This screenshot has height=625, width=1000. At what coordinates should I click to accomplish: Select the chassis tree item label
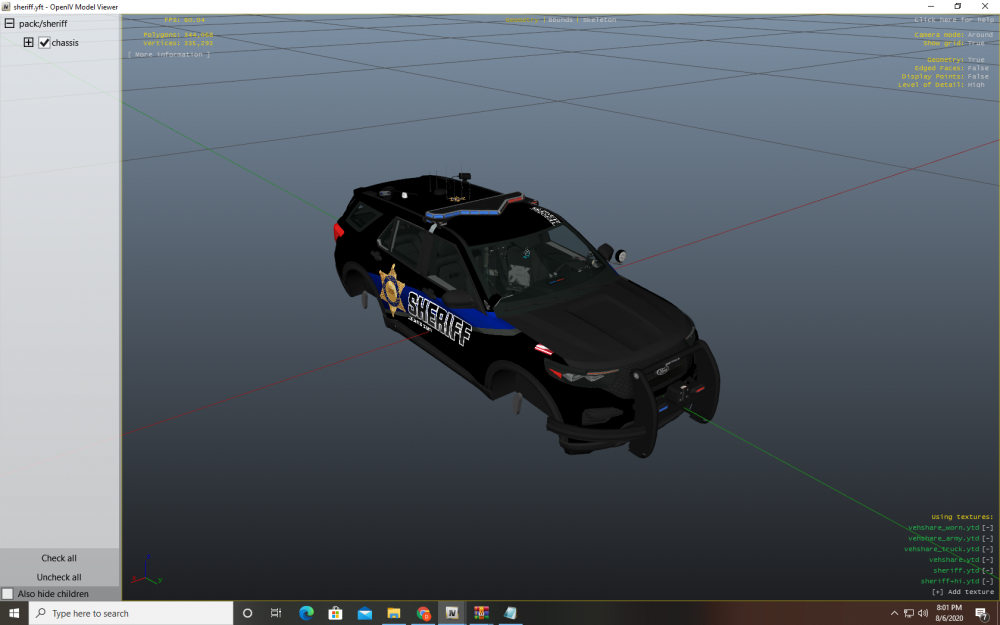click(65, 43)
